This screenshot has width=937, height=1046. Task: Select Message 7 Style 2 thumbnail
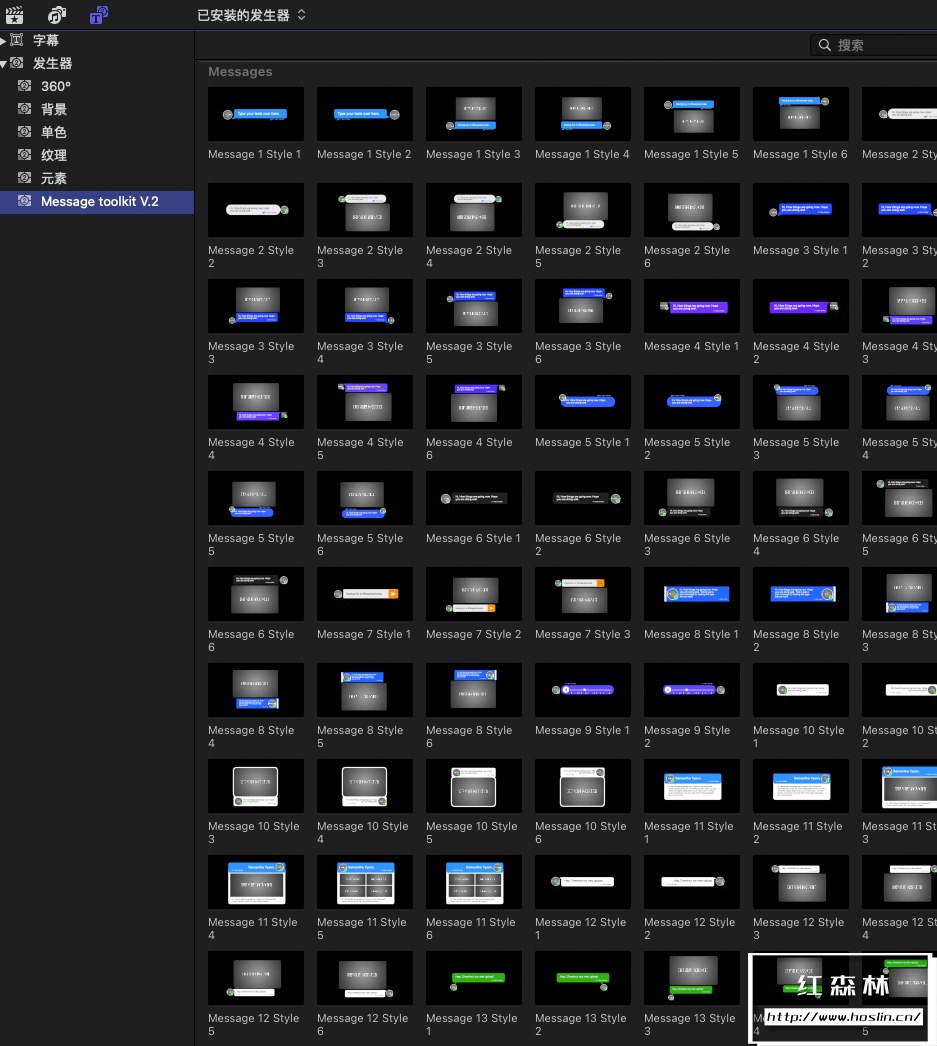[474, 594]
